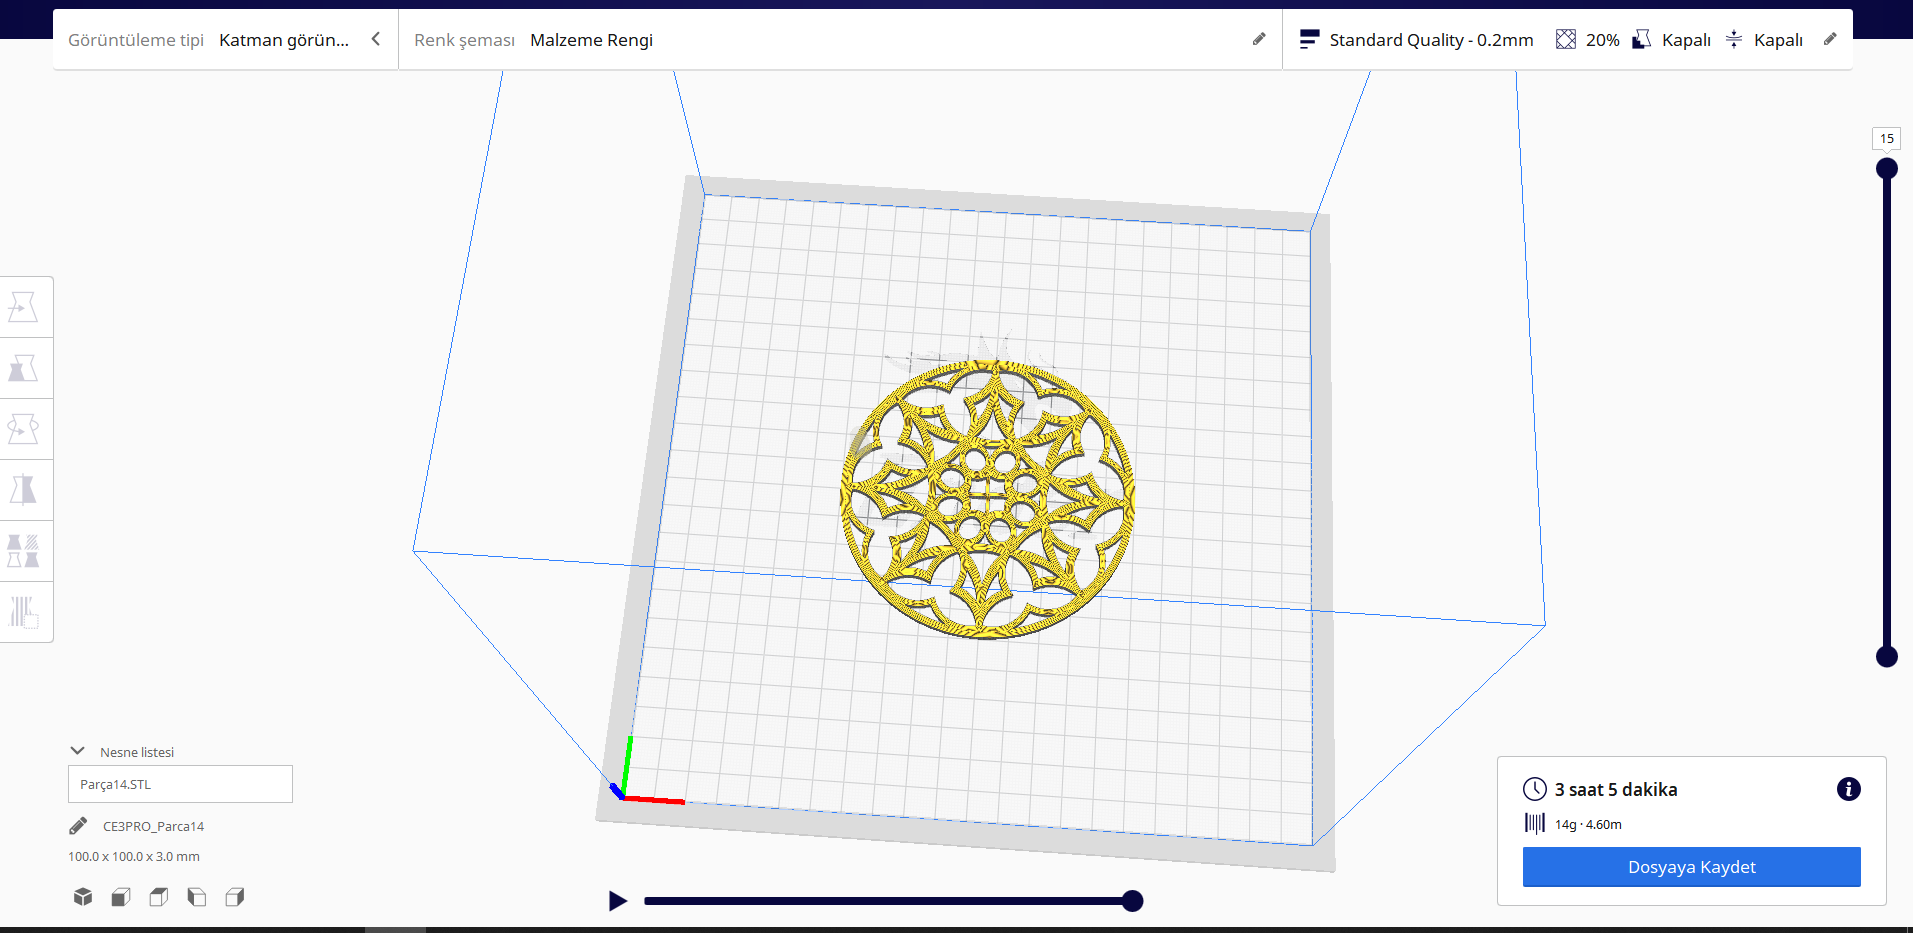Collapse the Nesne listesi panel
The image size is (1913, 933).
coord(77,750)
